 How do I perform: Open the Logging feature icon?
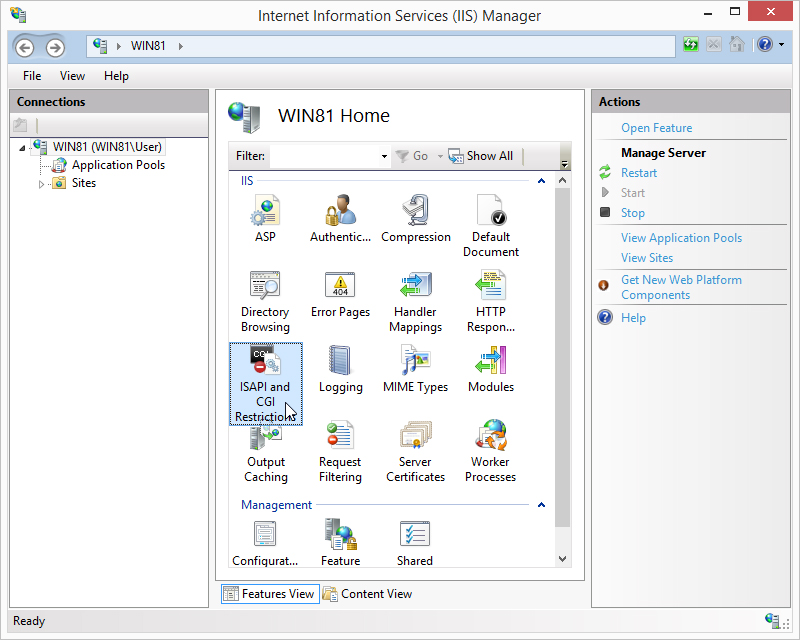340,370
